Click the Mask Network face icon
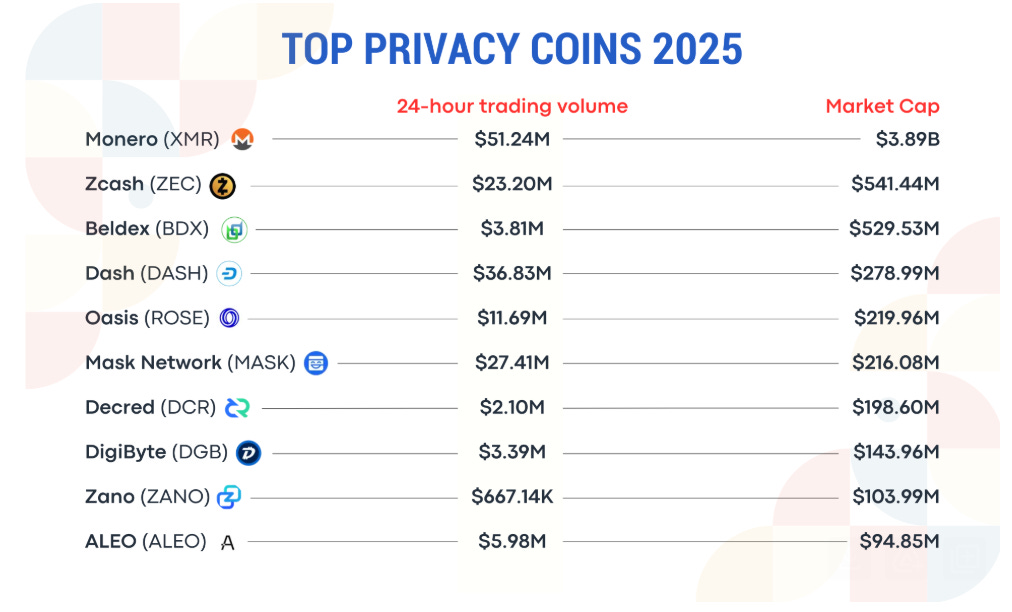The width and height of the screenshot is (1012, 612). pos(316,363)
